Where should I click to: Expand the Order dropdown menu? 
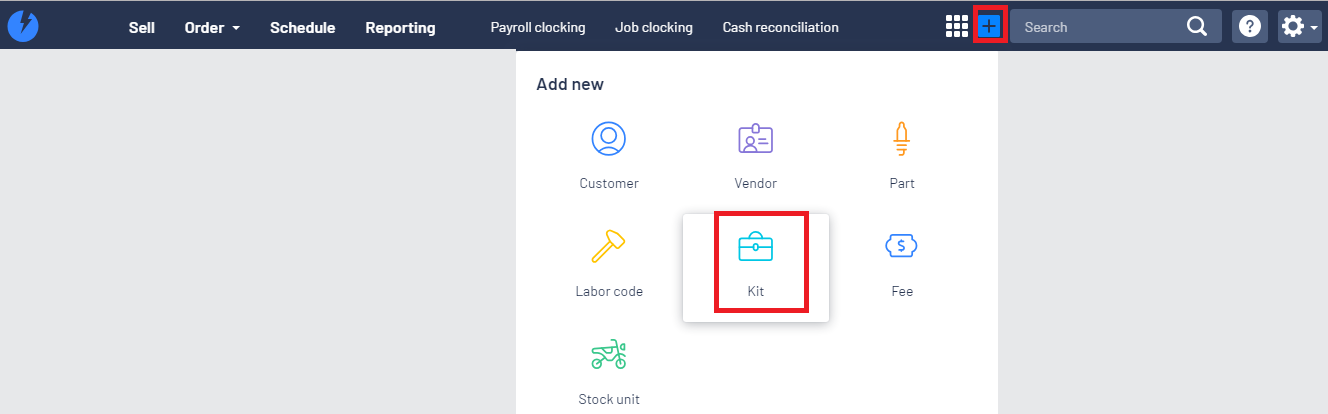point(212,28)
